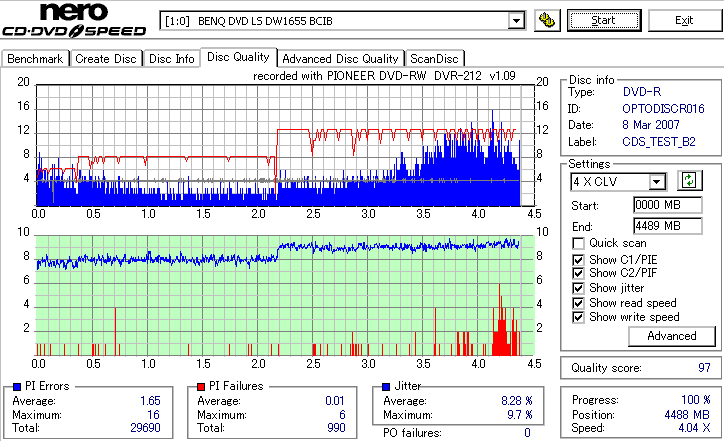
Task: Click PI Failures average 0.01
Action: pyautogui.click(x=335, y=401)
